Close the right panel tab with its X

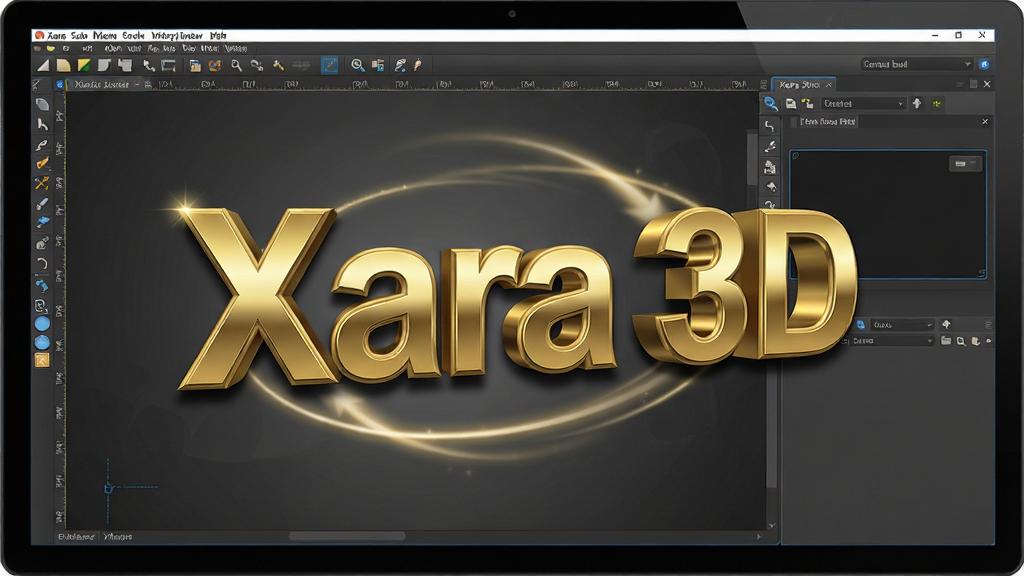pyautogui.click(x=829, y=85)
